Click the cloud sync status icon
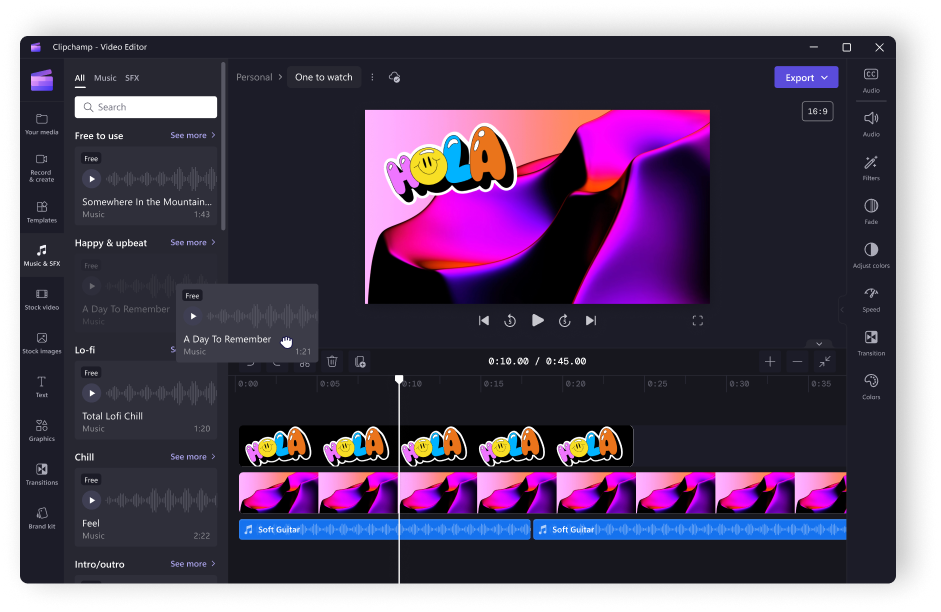The image size is (941, 612). [x=394, y=77]
